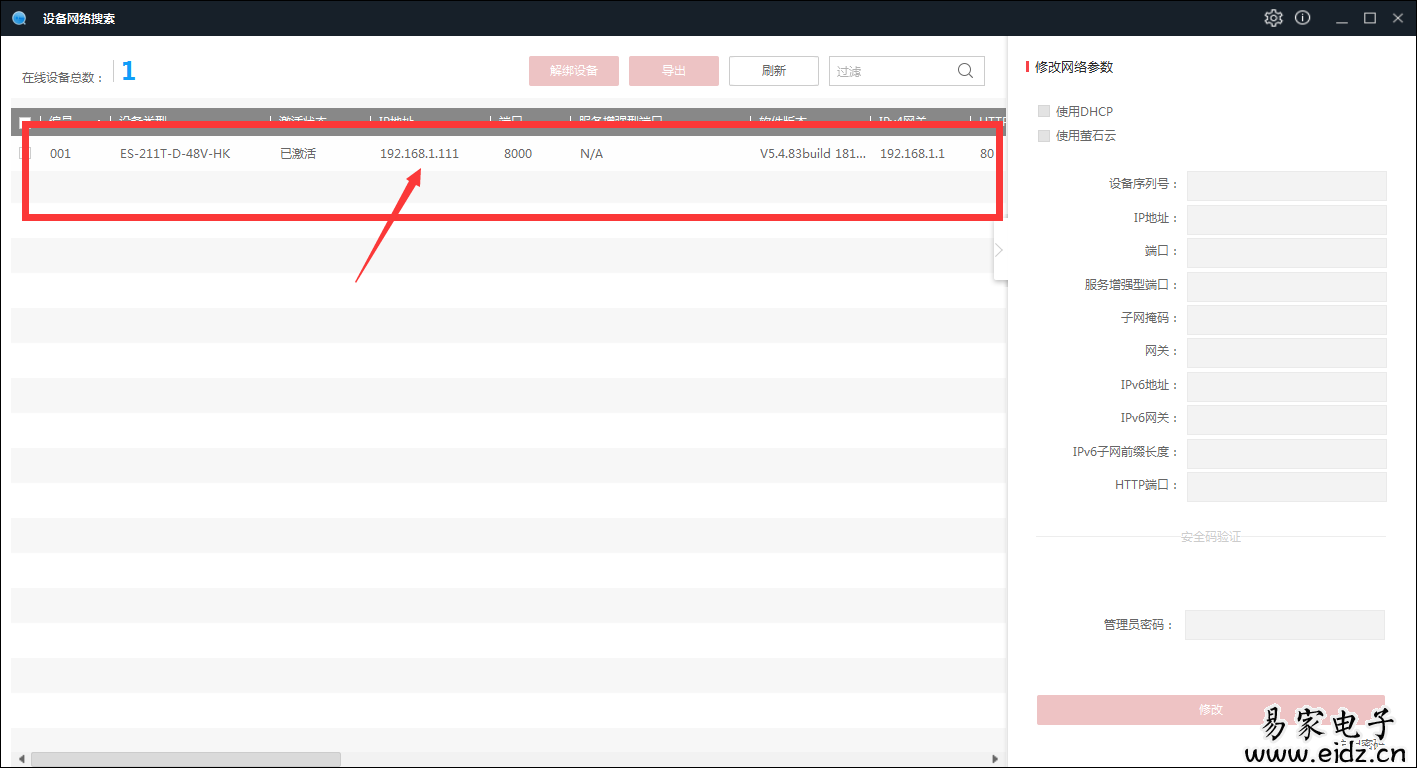Maximize the 设备网络搜索 window
This screenshot has width=1417, height=768.
pyautogui.click(x=1370, y=18)
